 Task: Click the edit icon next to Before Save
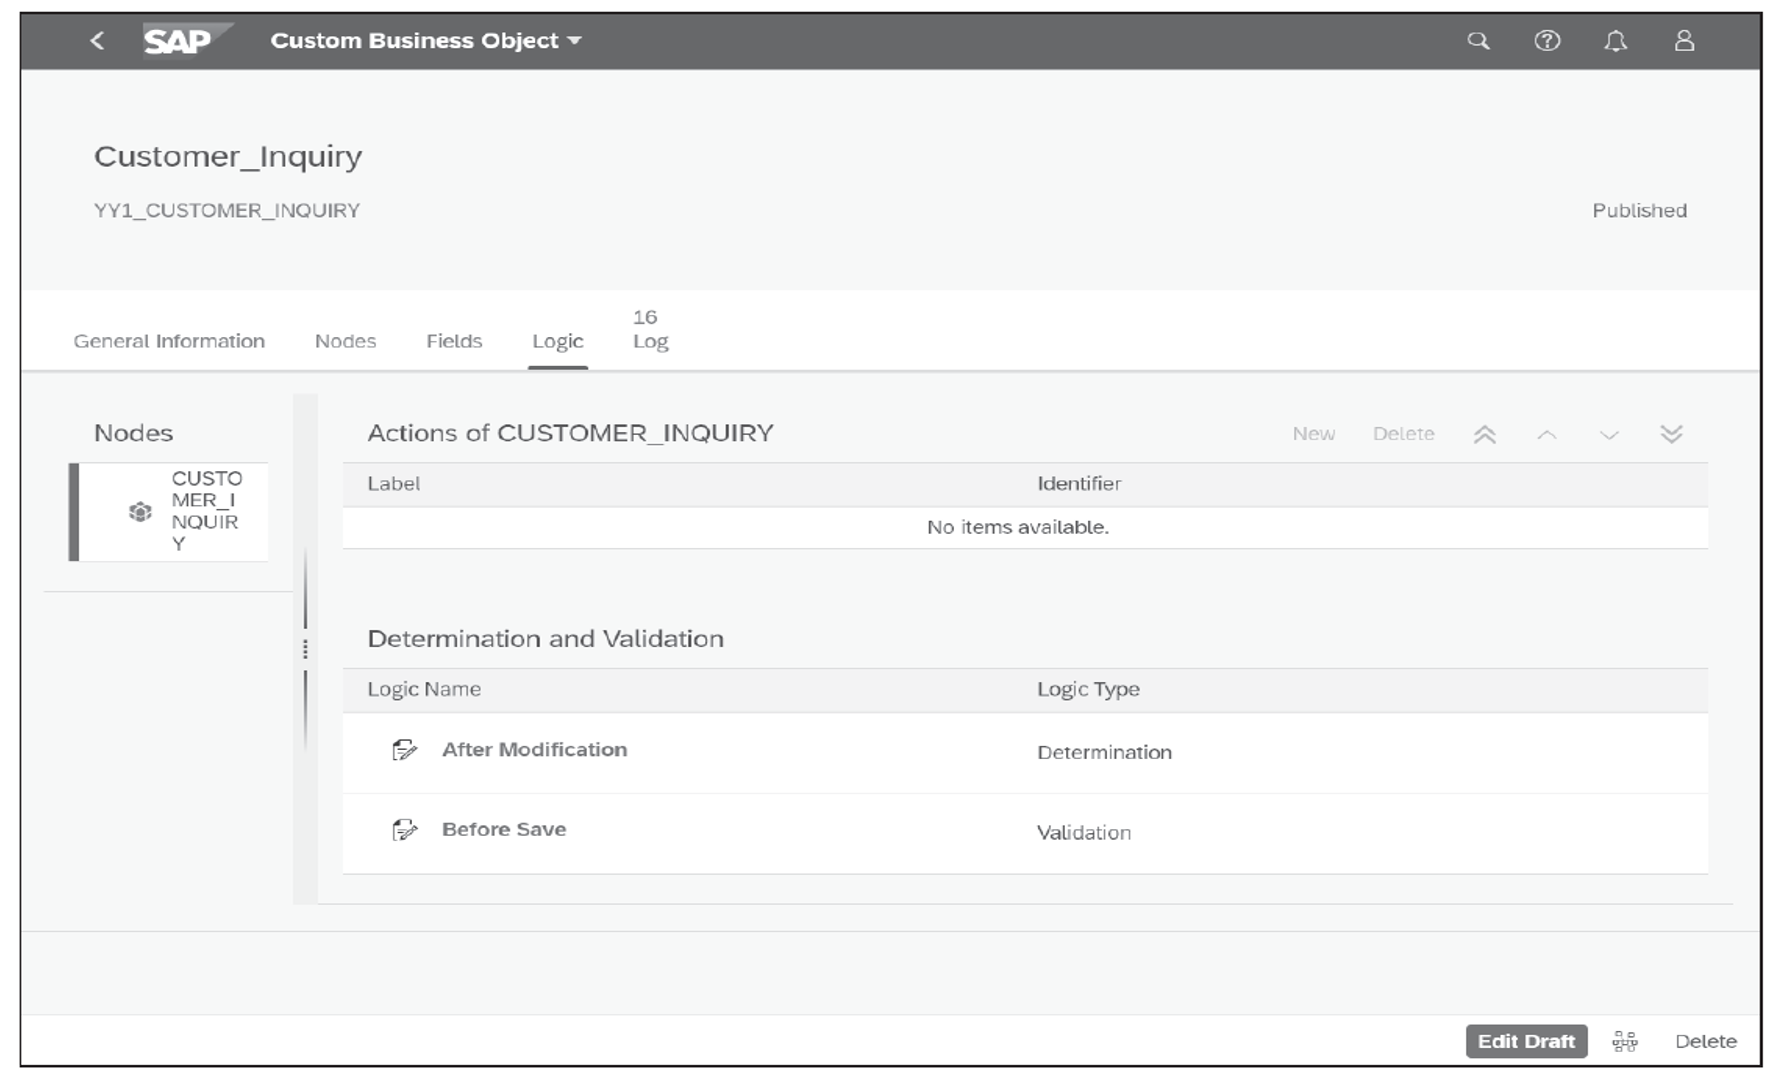404,829
